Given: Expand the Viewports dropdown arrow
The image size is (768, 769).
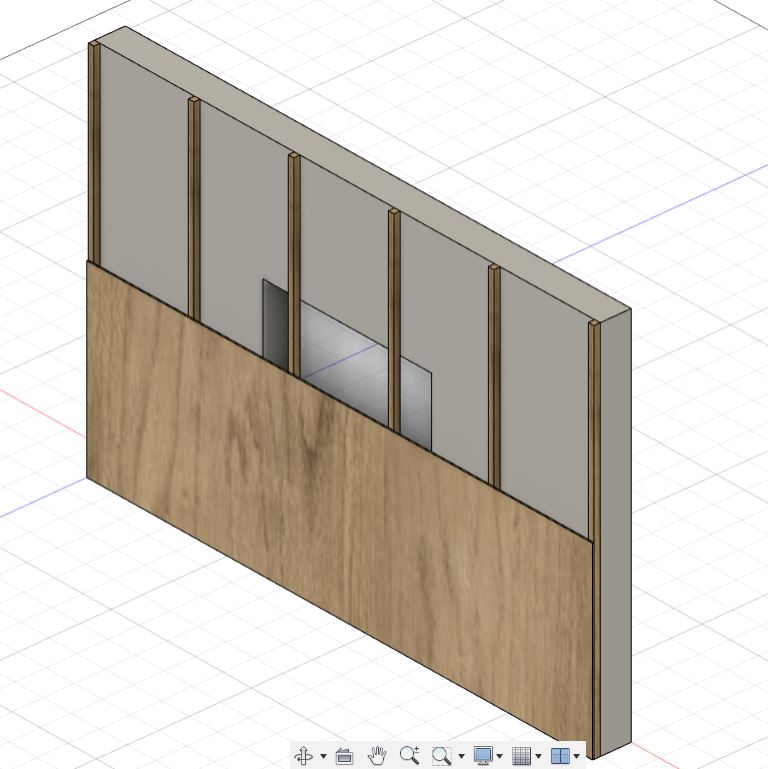Looking at the screenshot, I should pyautogui.click(x=576, y=757).
